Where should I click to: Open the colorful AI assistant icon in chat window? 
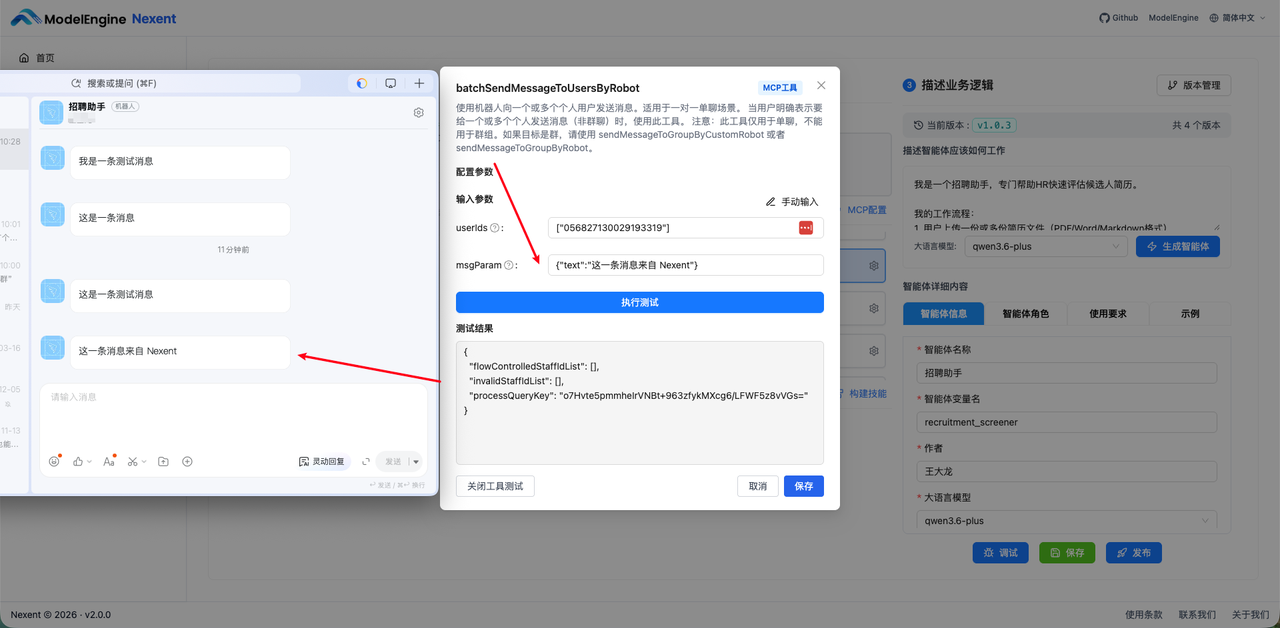(x=362, y=83)
